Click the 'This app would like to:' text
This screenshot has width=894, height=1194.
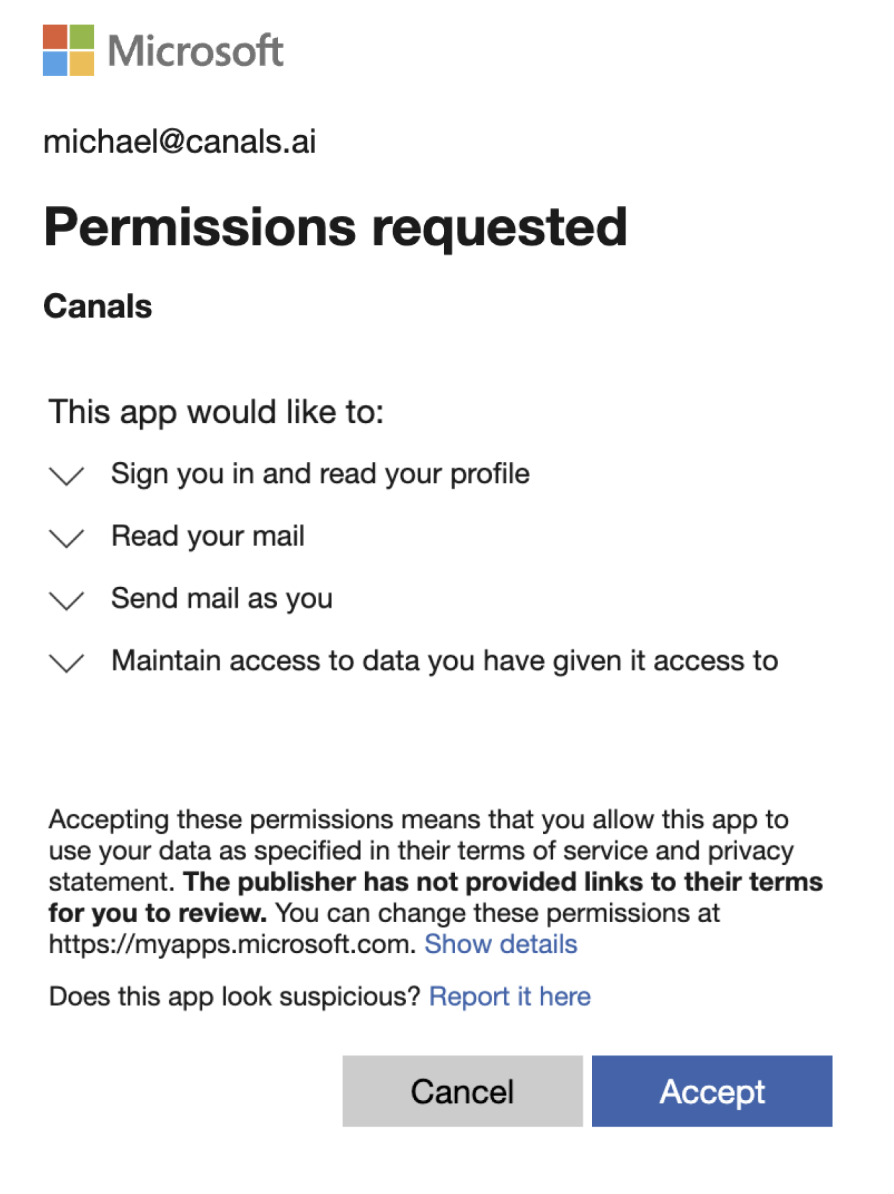pos(216,413)
